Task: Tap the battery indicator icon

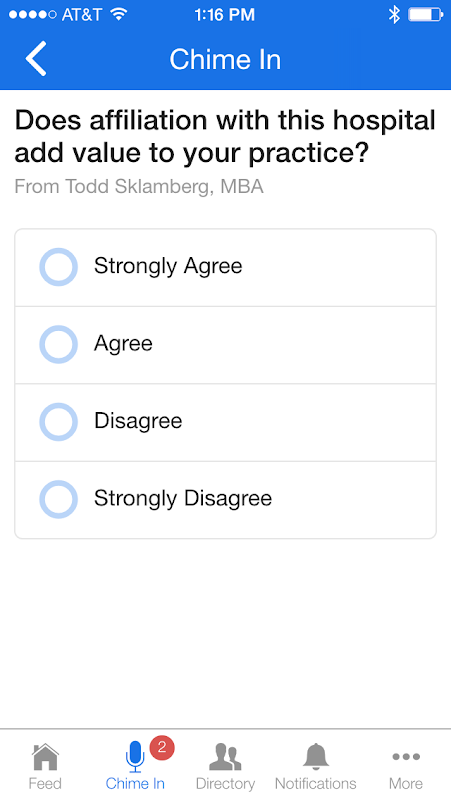Action: (425, 14)
